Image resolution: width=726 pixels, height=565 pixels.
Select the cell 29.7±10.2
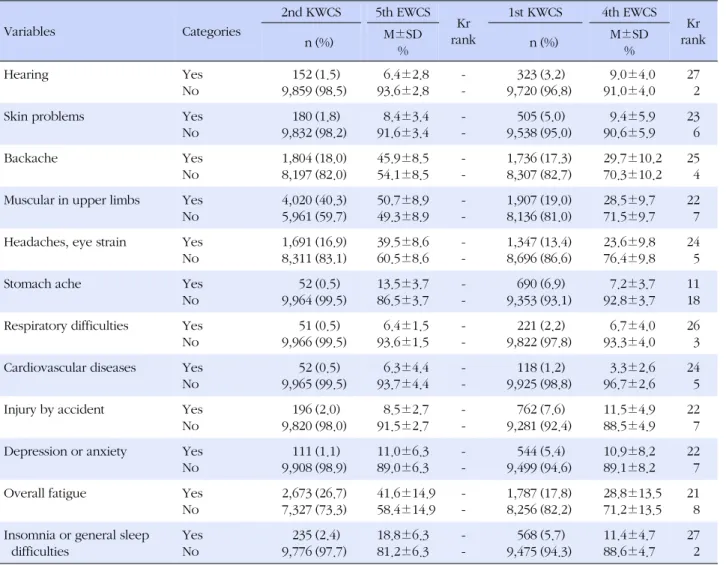coord(632,158)
